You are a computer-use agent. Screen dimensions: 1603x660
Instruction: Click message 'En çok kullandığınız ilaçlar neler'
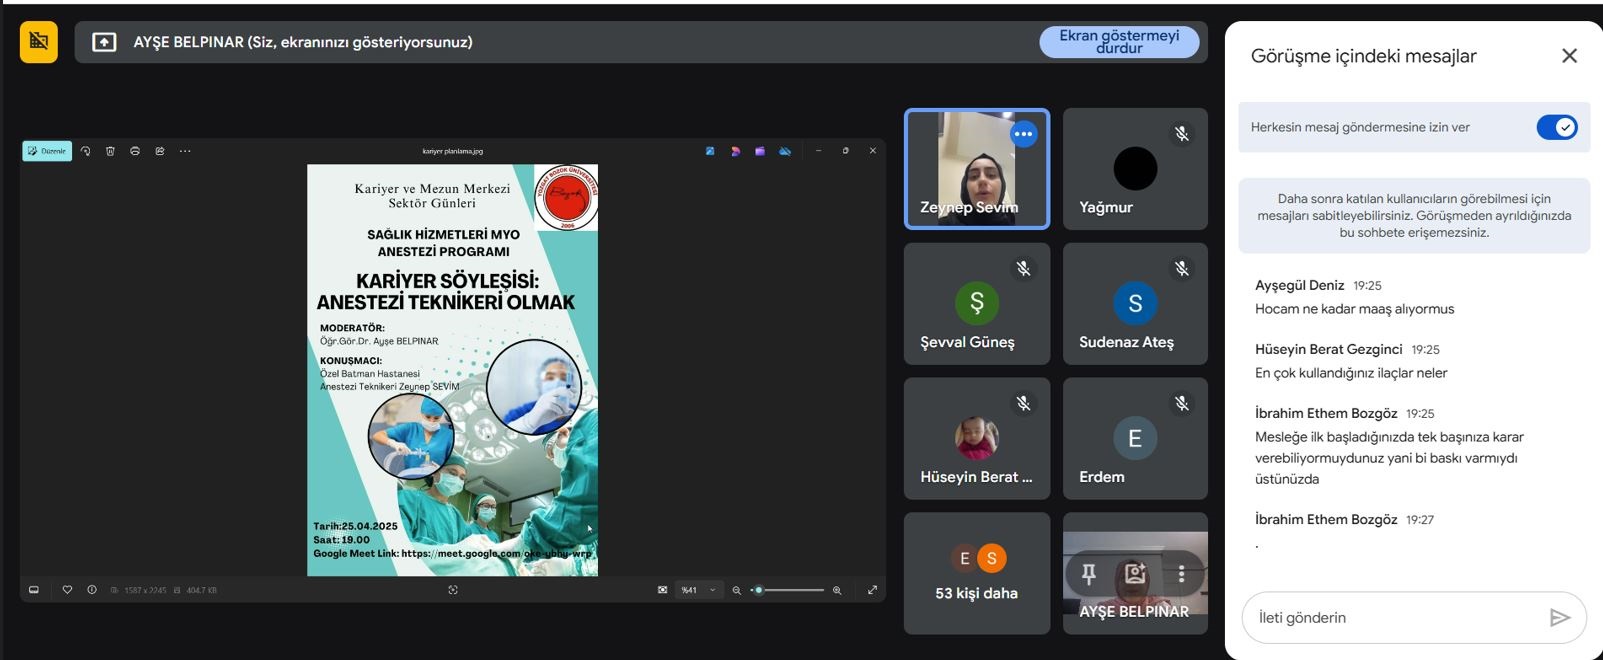click(x=1351, y=373)
